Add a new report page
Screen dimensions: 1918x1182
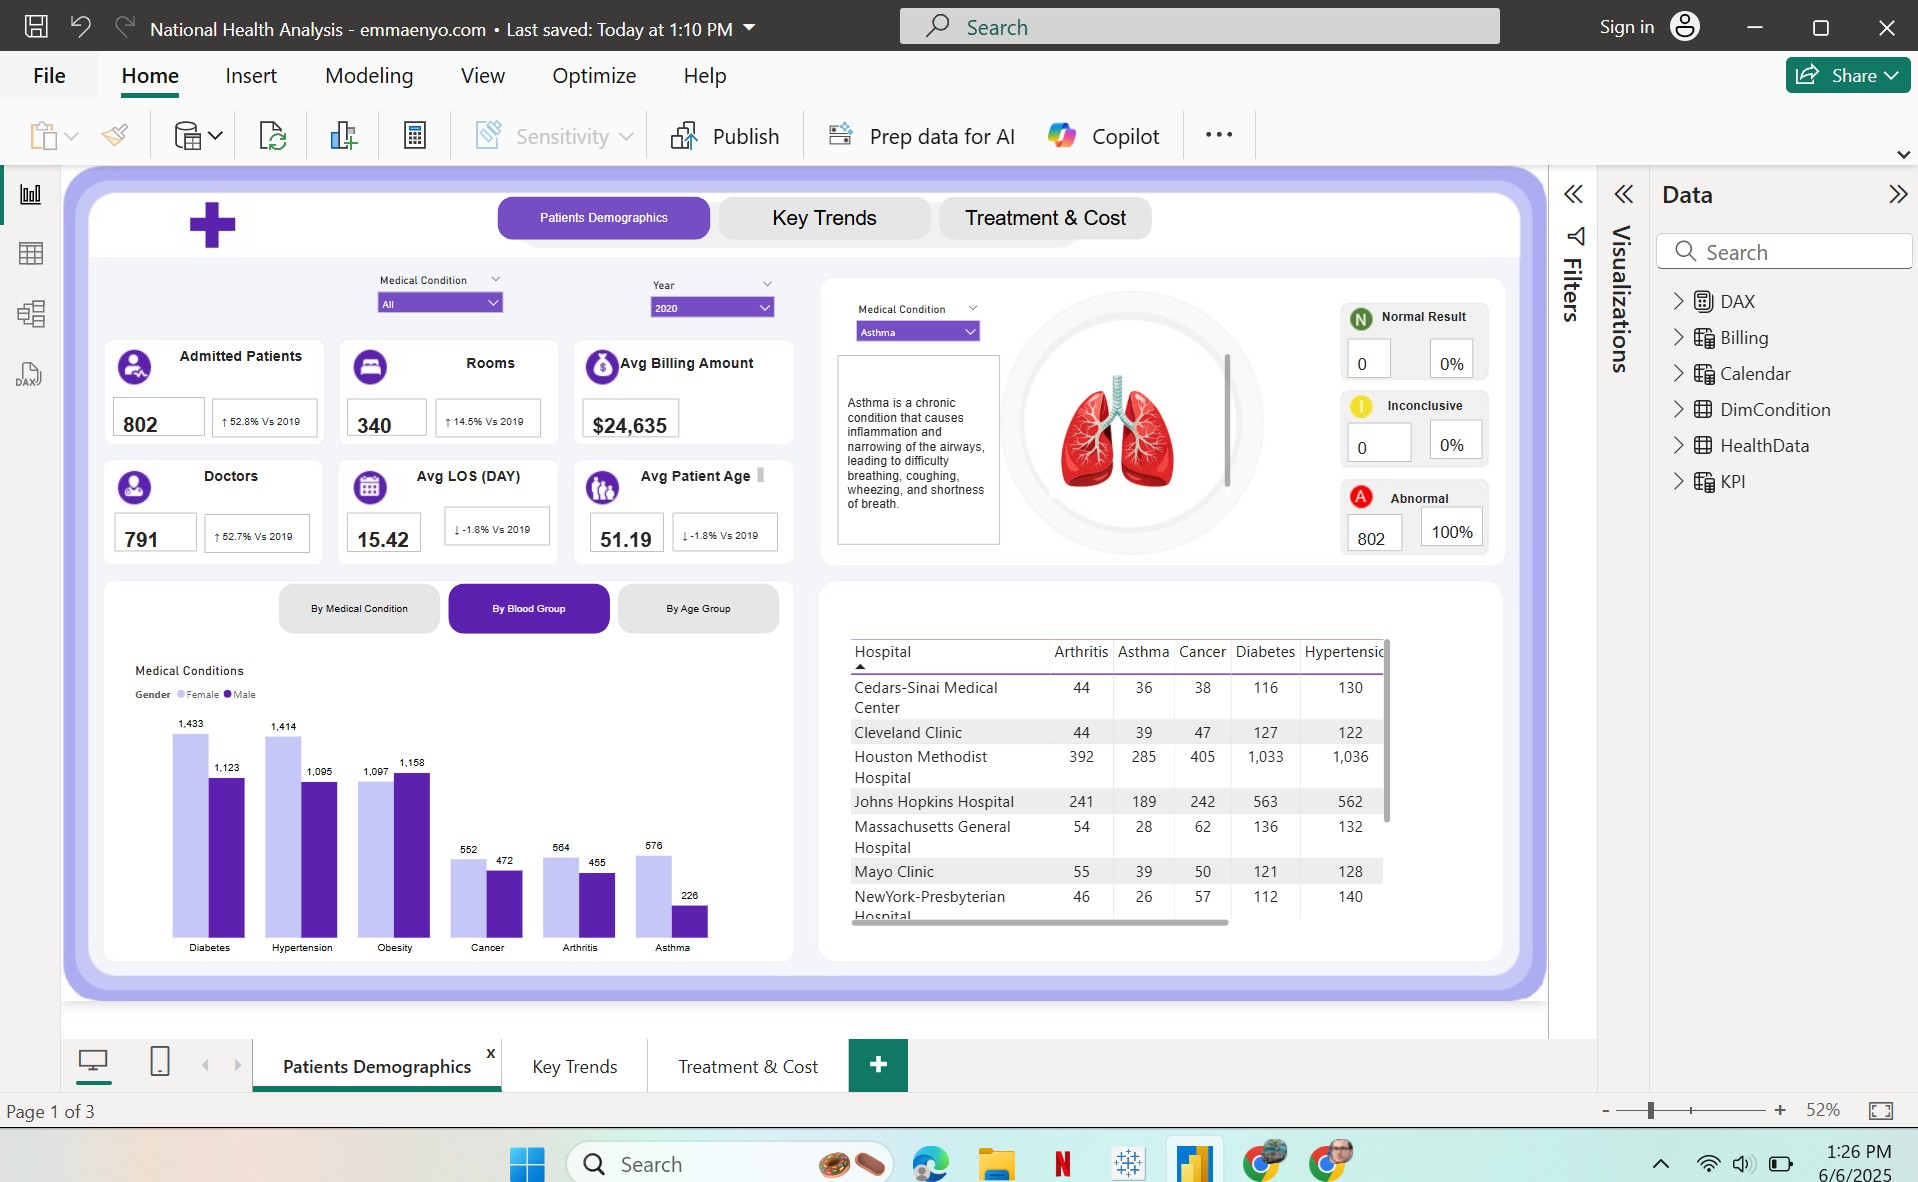878,1065
